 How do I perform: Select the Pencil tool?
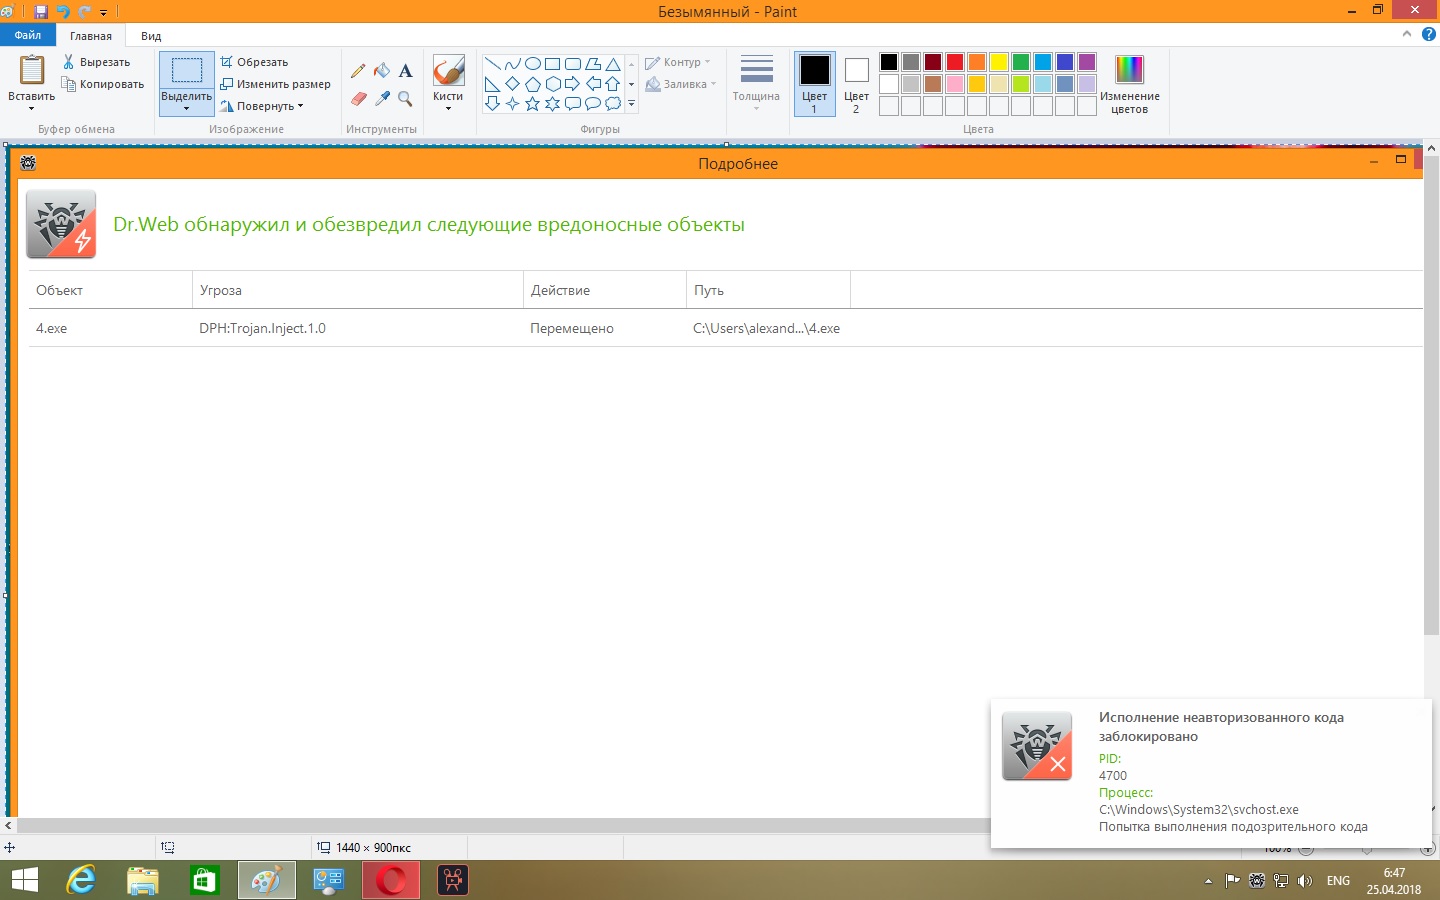click(x=358, y=71)
